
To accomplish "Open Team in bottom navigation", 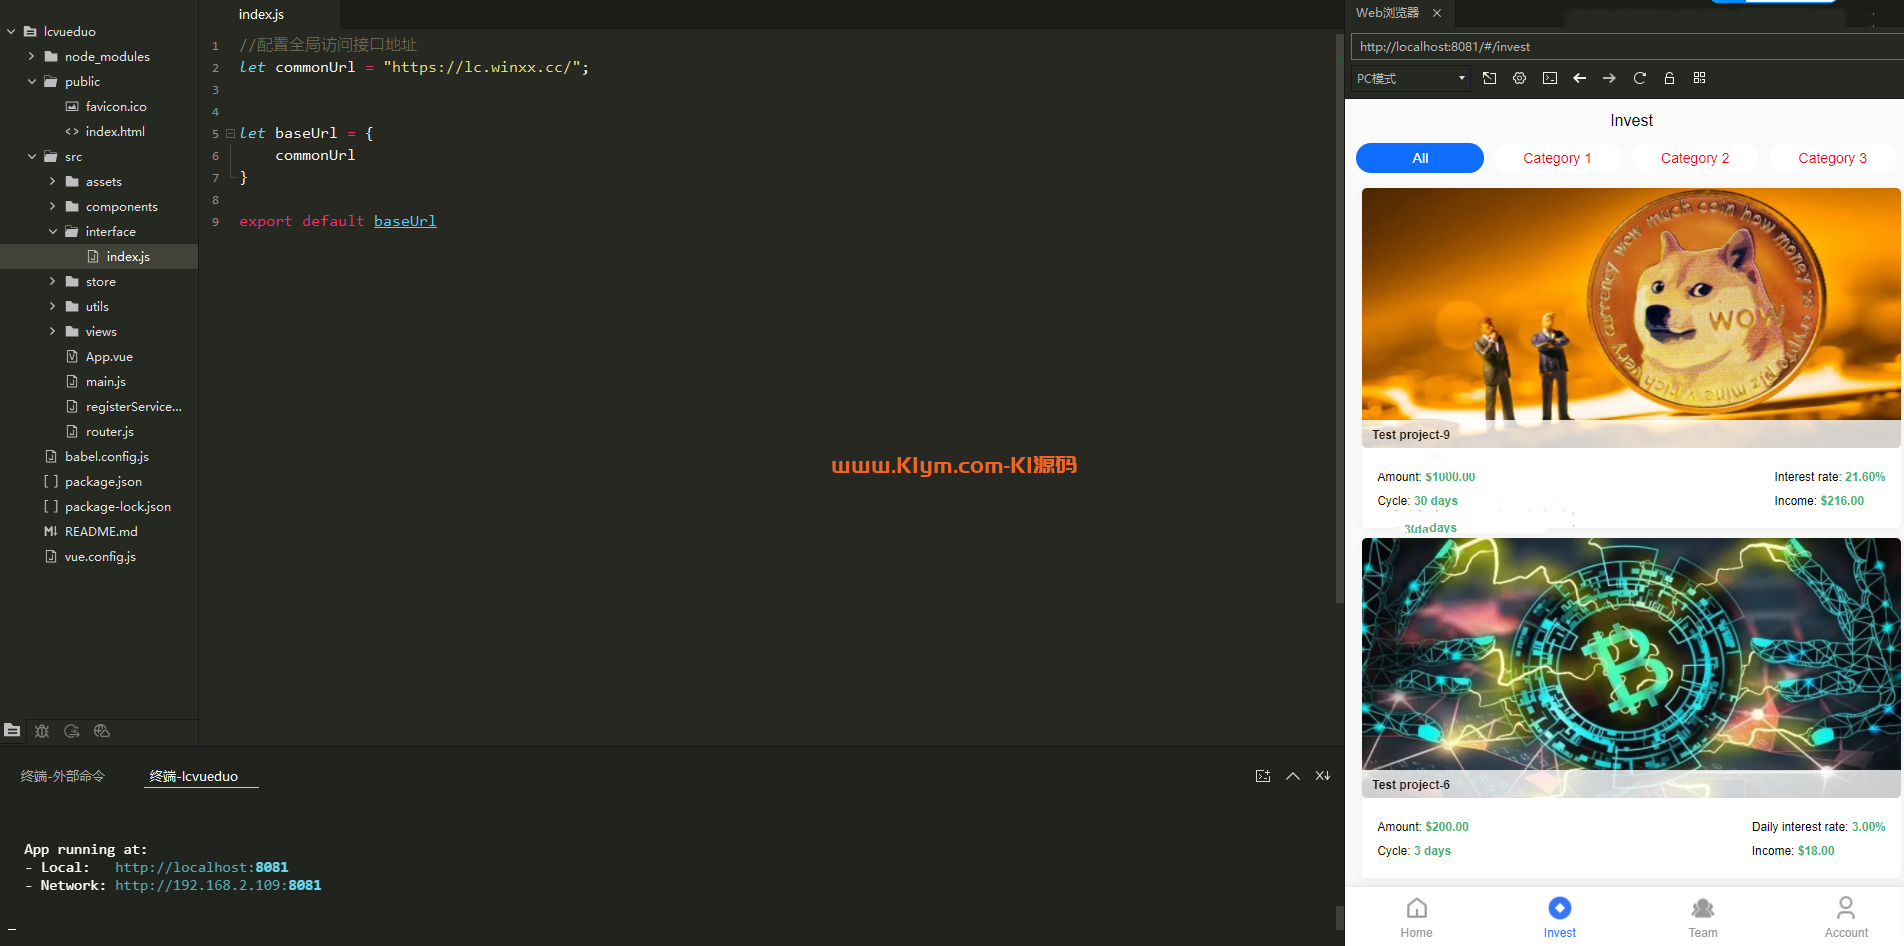I will (x=1703, y=918).
